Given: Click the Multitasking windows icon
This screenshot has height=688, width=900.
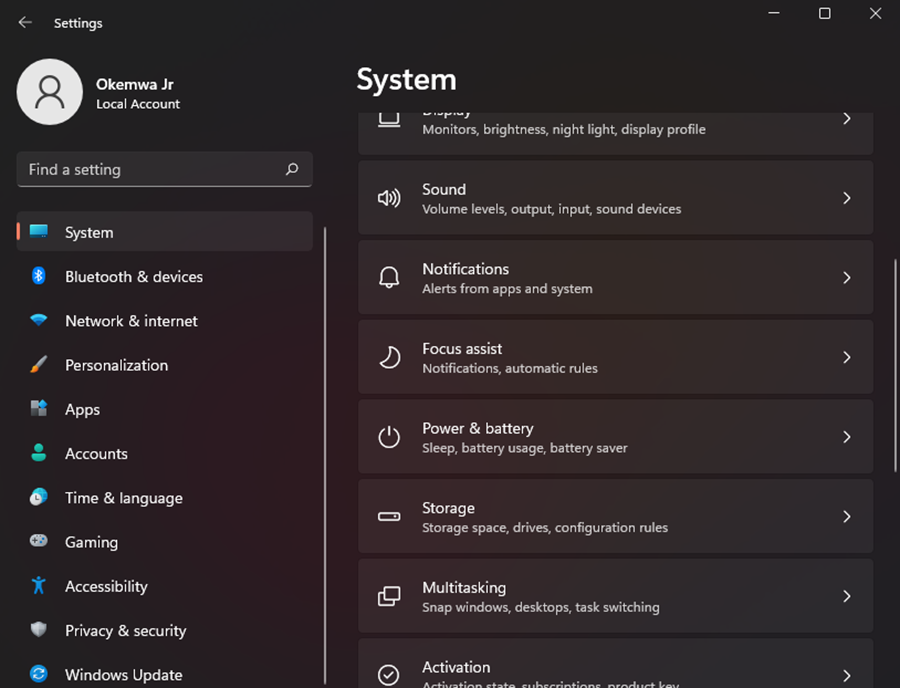Looking at the screenshot, I should [389, 596].
